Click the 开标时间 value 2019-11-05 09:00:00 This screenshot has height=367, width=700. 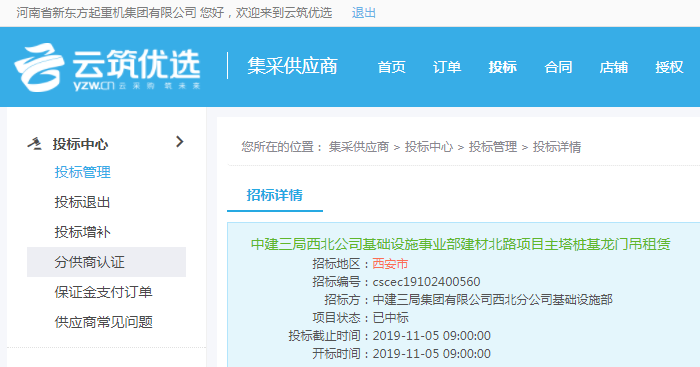(432, 354)
